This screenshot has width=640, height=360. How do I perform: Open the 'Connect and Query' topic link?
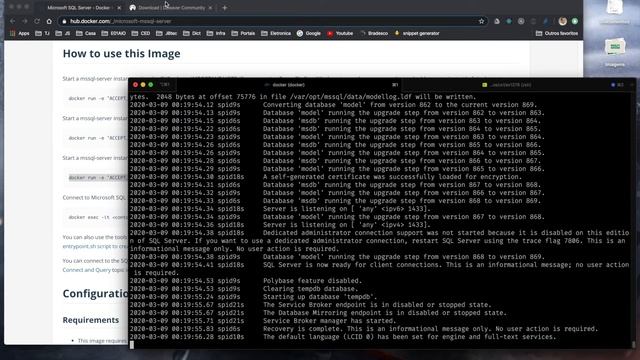coord(95,270)
